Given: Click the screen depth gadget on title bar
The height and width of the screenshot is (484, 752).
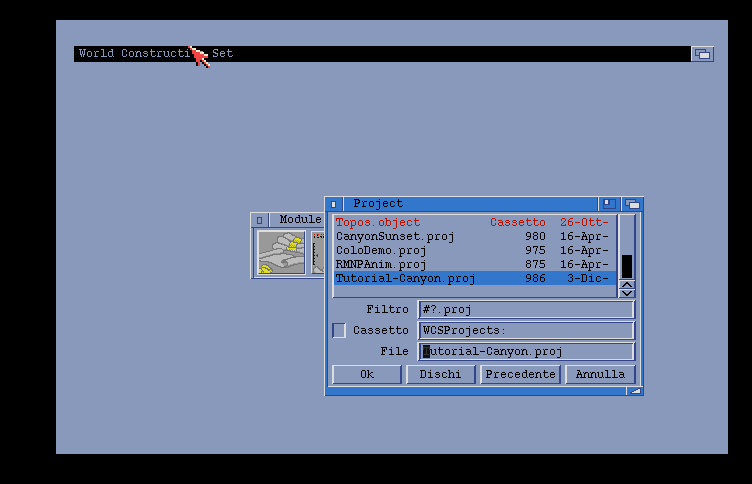Looking at the screenshot, I should click(702, 54).
